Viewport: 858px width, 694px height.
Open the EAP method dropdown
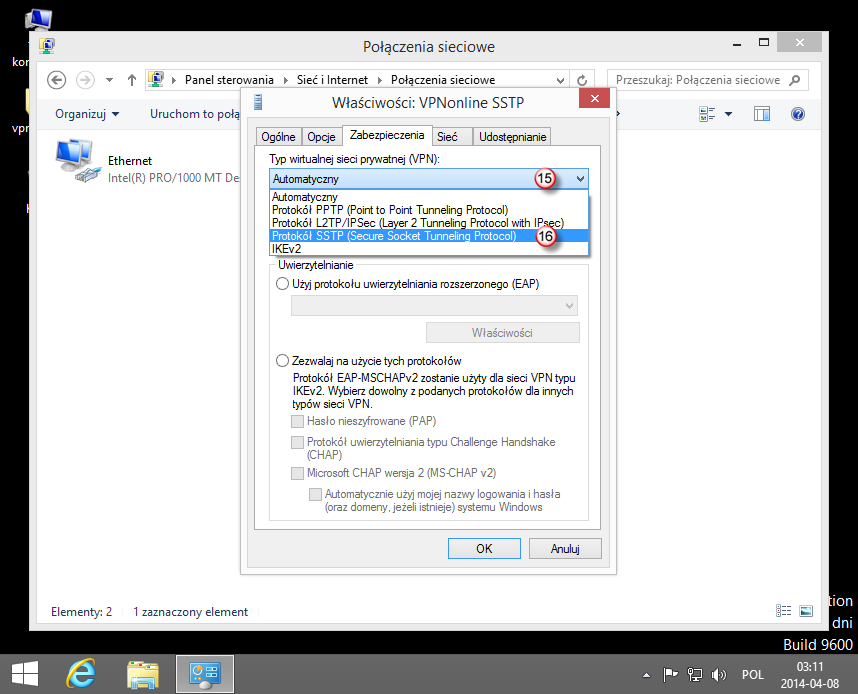[434, 305]
